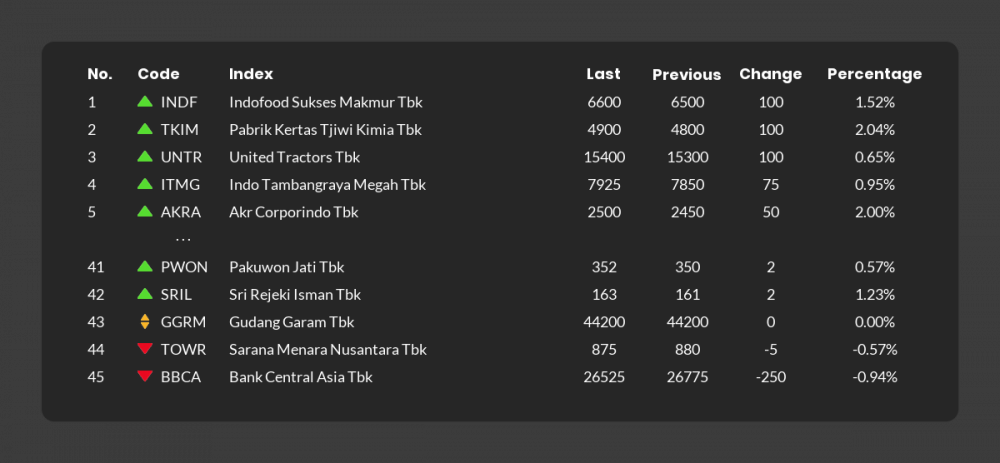Image resolution: width=1000 pixels, height=463 pixels.
Task: Click Gudang Garam Tbk company name
Action: (291, 322)
